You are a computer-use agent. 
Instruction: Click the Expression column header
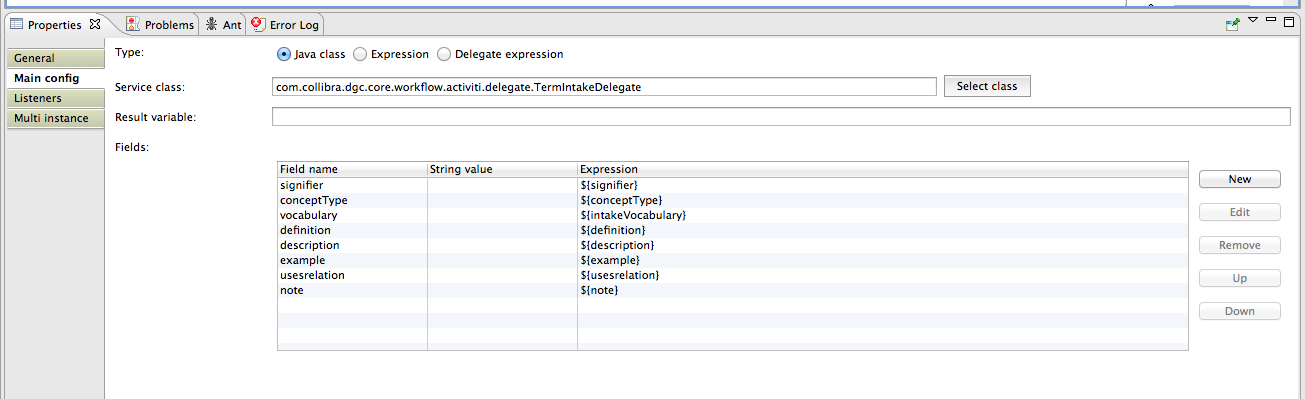tap(882, 170)
